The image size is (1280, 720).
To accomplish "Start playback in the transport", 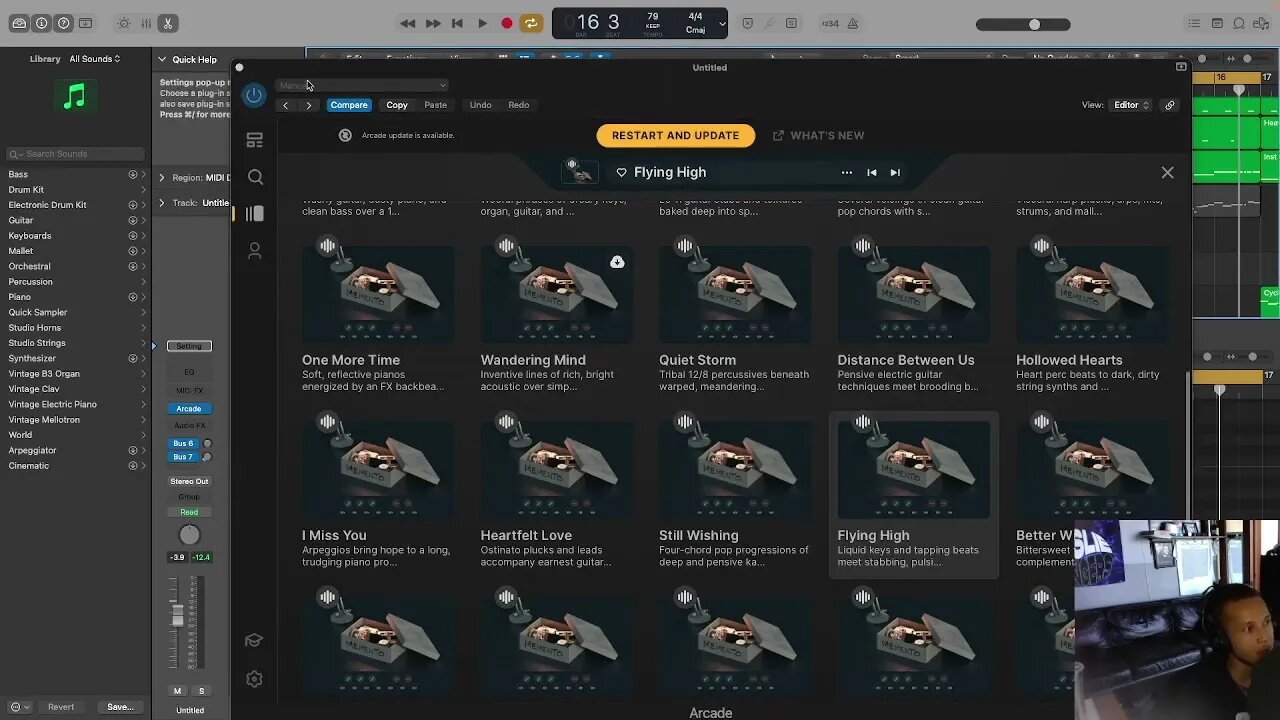I will pos(482,23).
